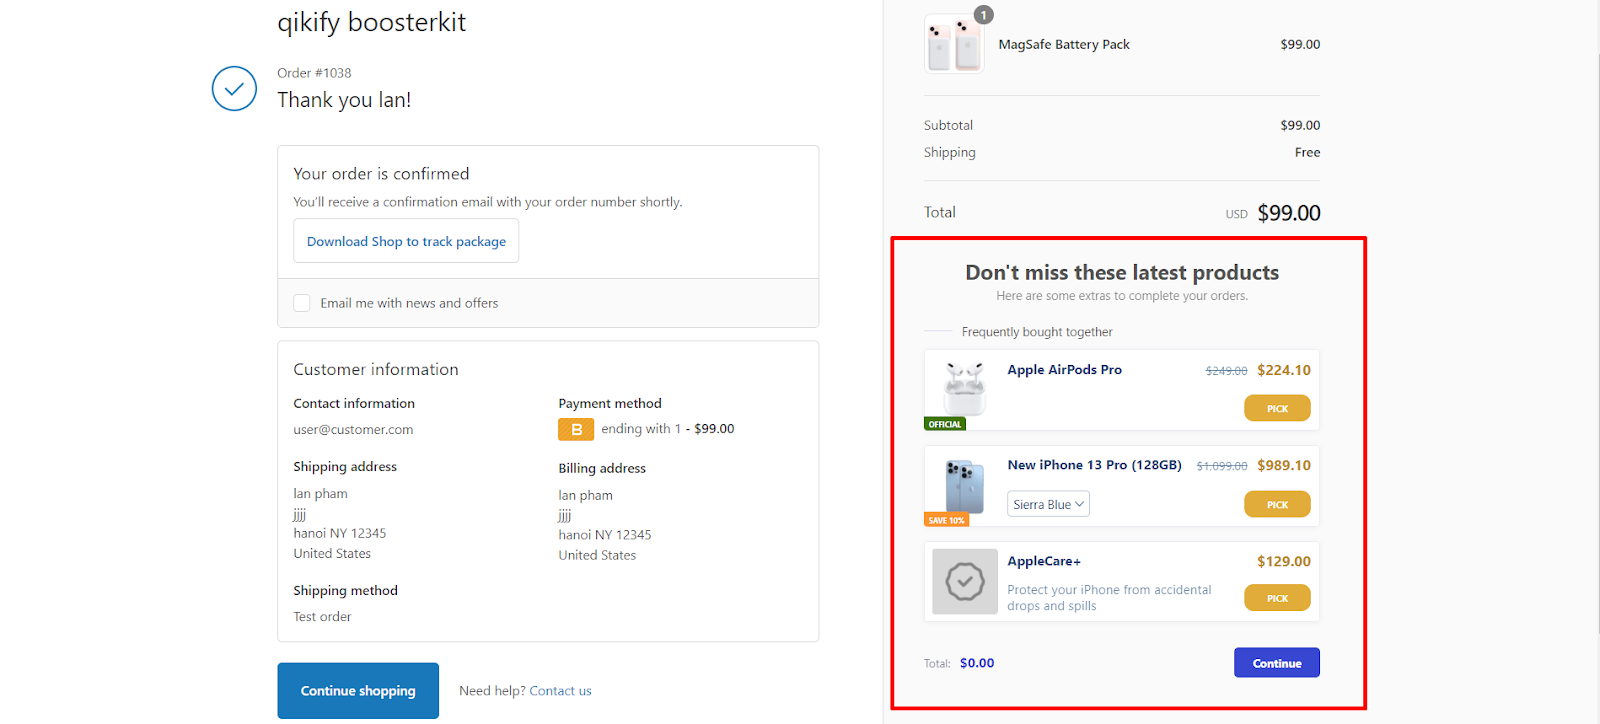Viewport: 1600px width, 724px height.
Task: Click Download Shop to track package
Action: click(x=406, y=241)
